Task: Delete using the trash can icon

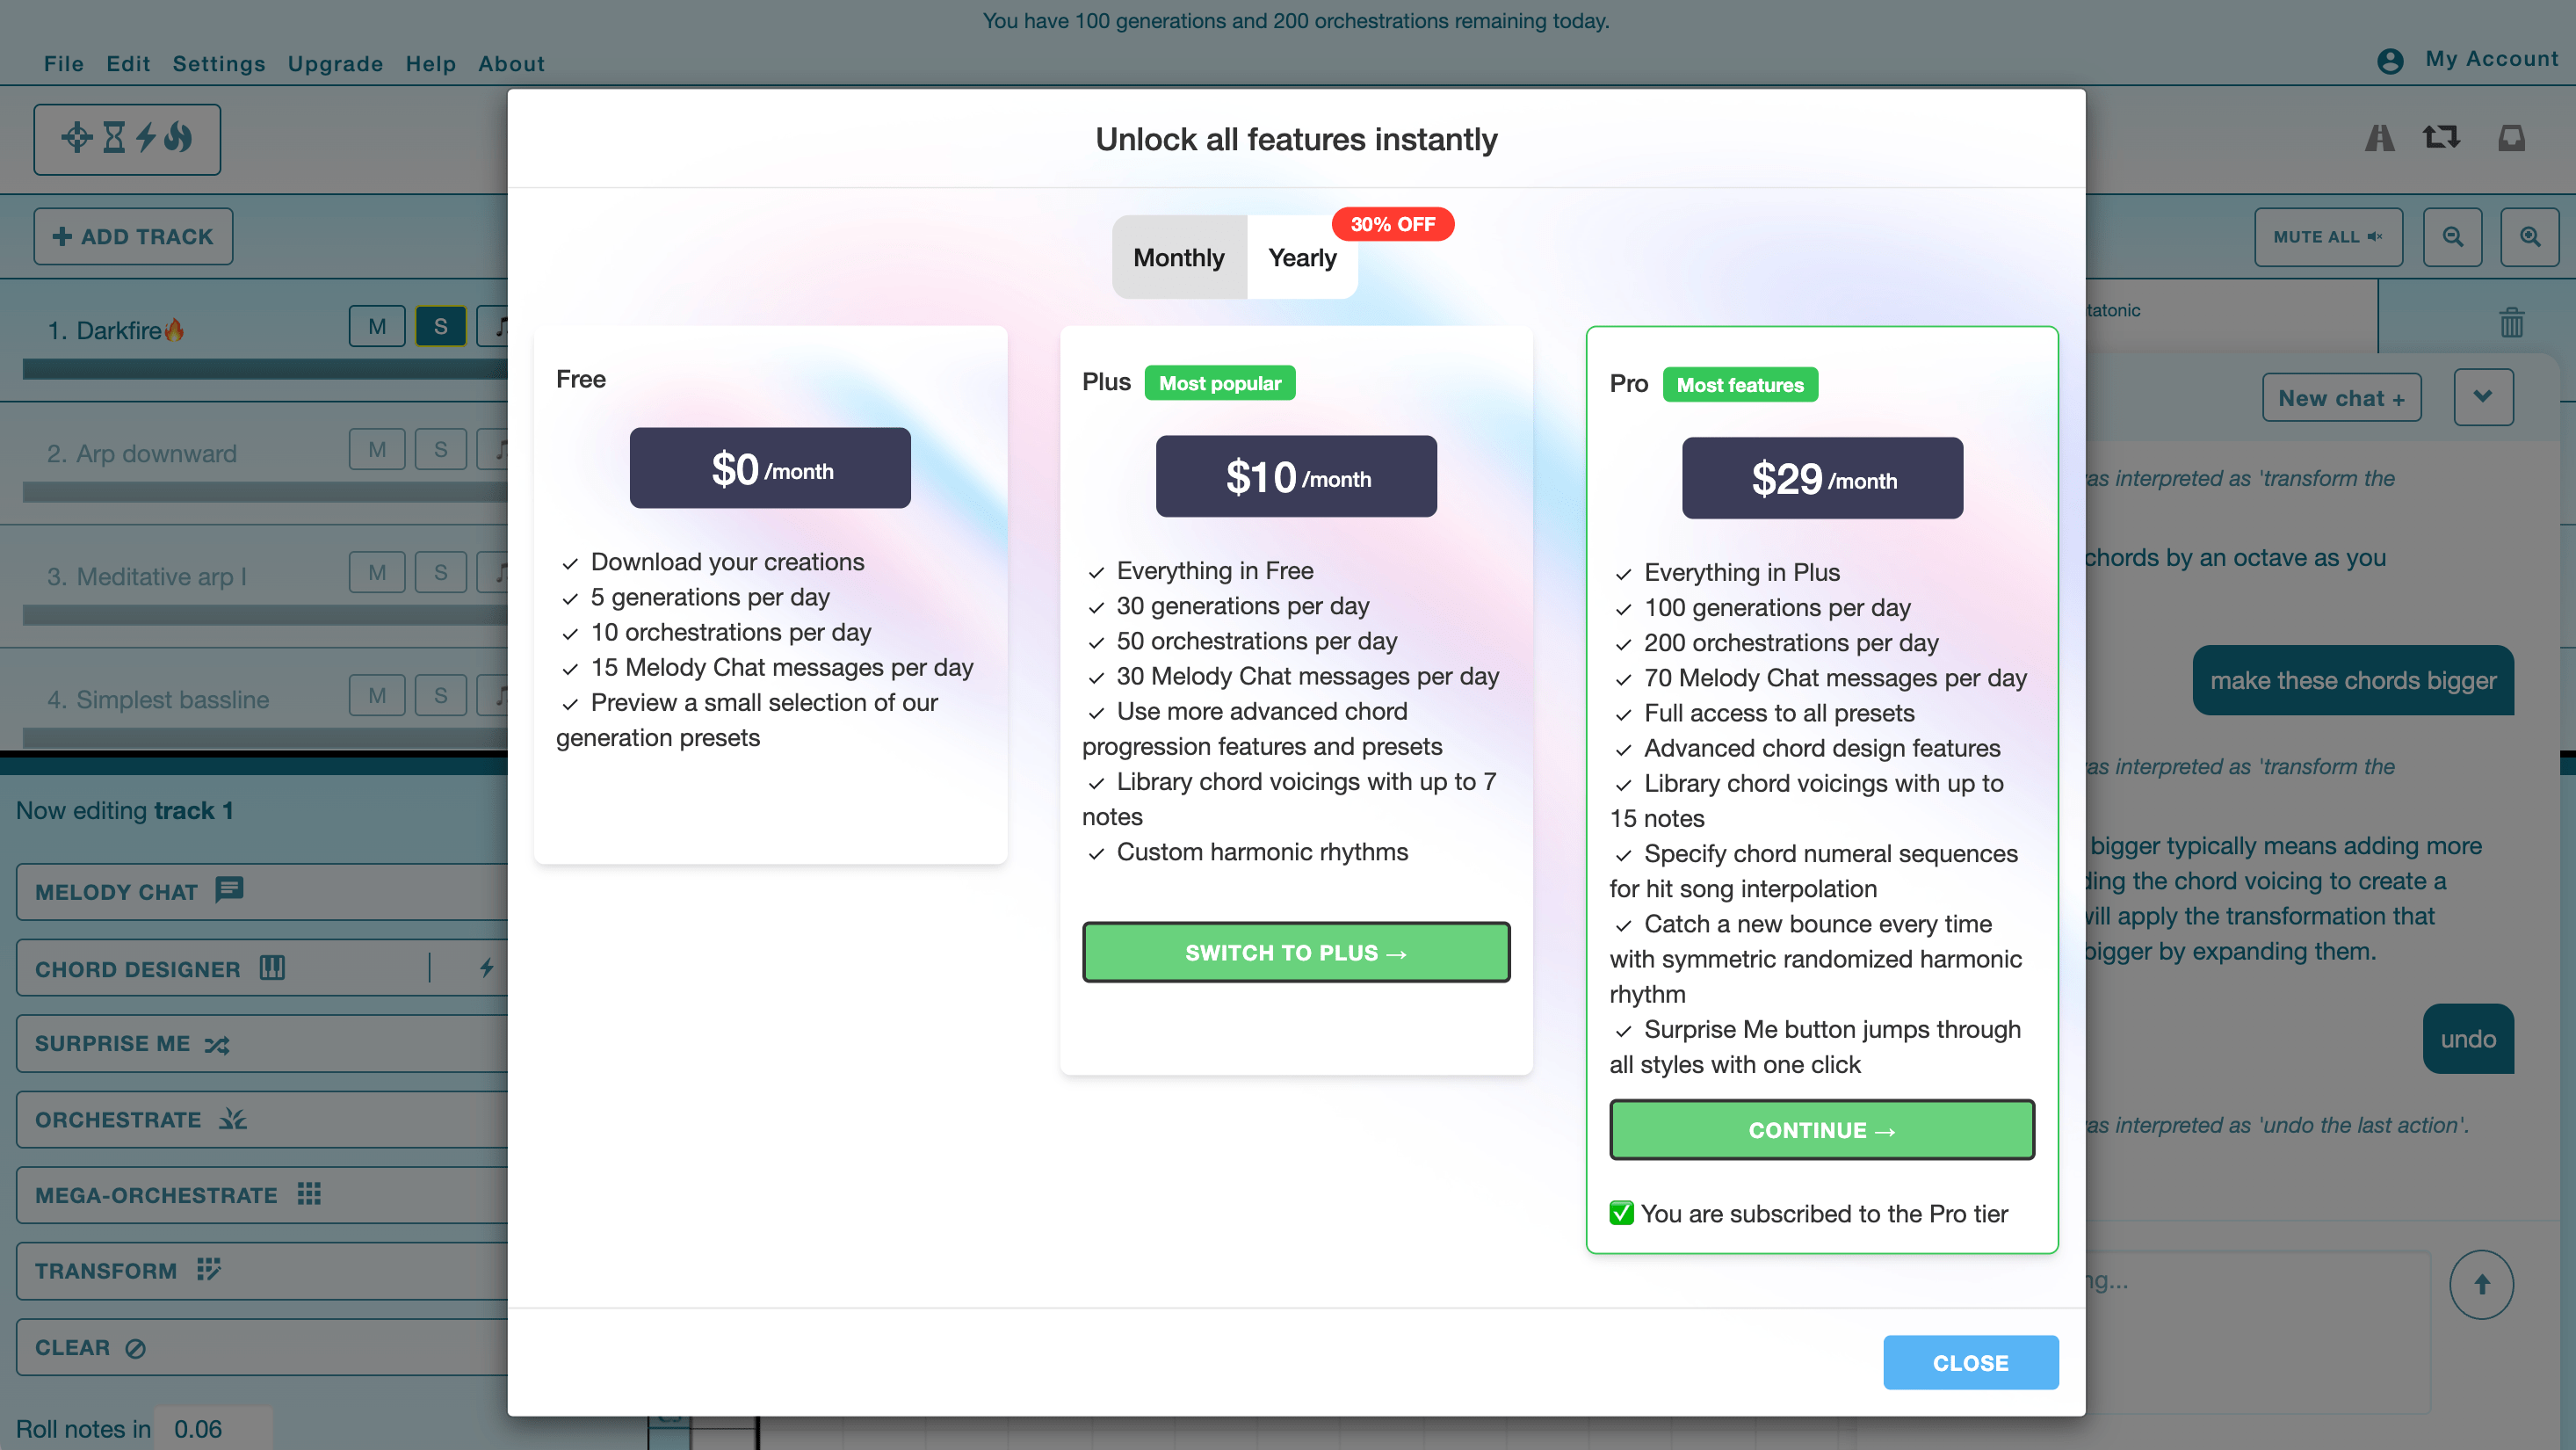Action: click(x=2511, y=322)
